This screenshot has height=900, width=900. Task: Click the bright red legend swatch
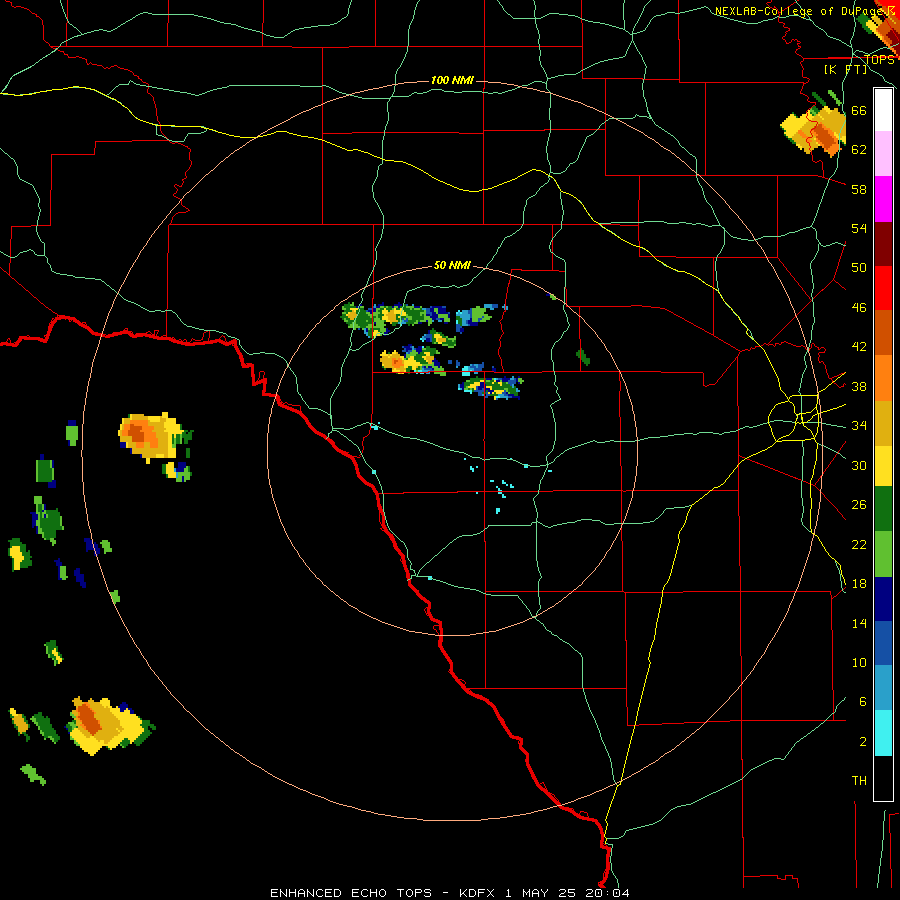pos(883,288)
